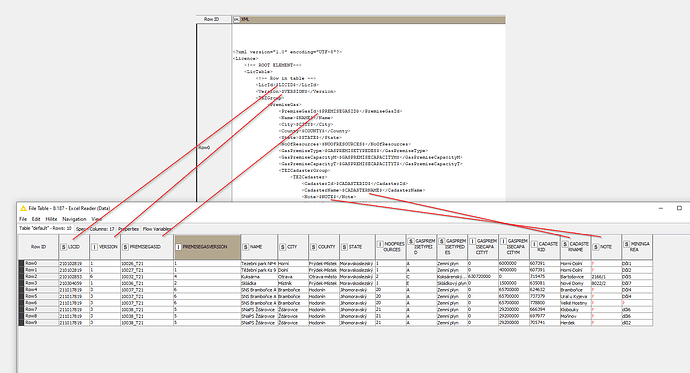Click NOTE cell 8022/2 in Row3
The height and width of the screenshot is (373, 690).
click(x=606, y=283)
